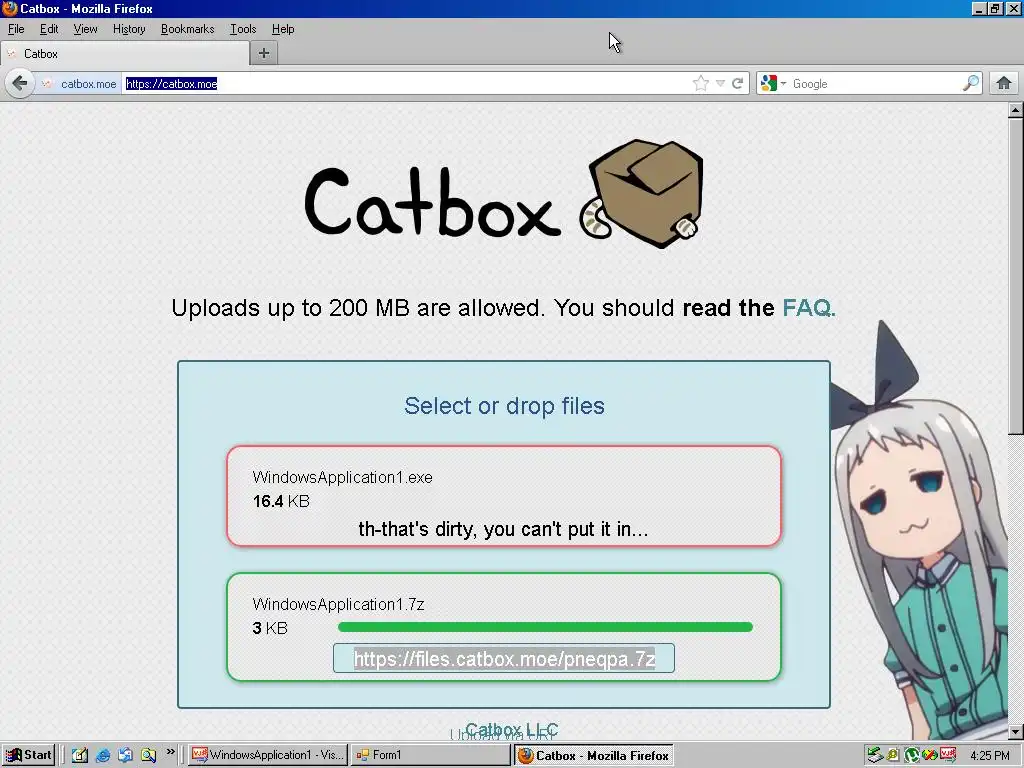1024x768 pixels.
Task: Click the green upload progress bar
Action: (x=545, y=627)
